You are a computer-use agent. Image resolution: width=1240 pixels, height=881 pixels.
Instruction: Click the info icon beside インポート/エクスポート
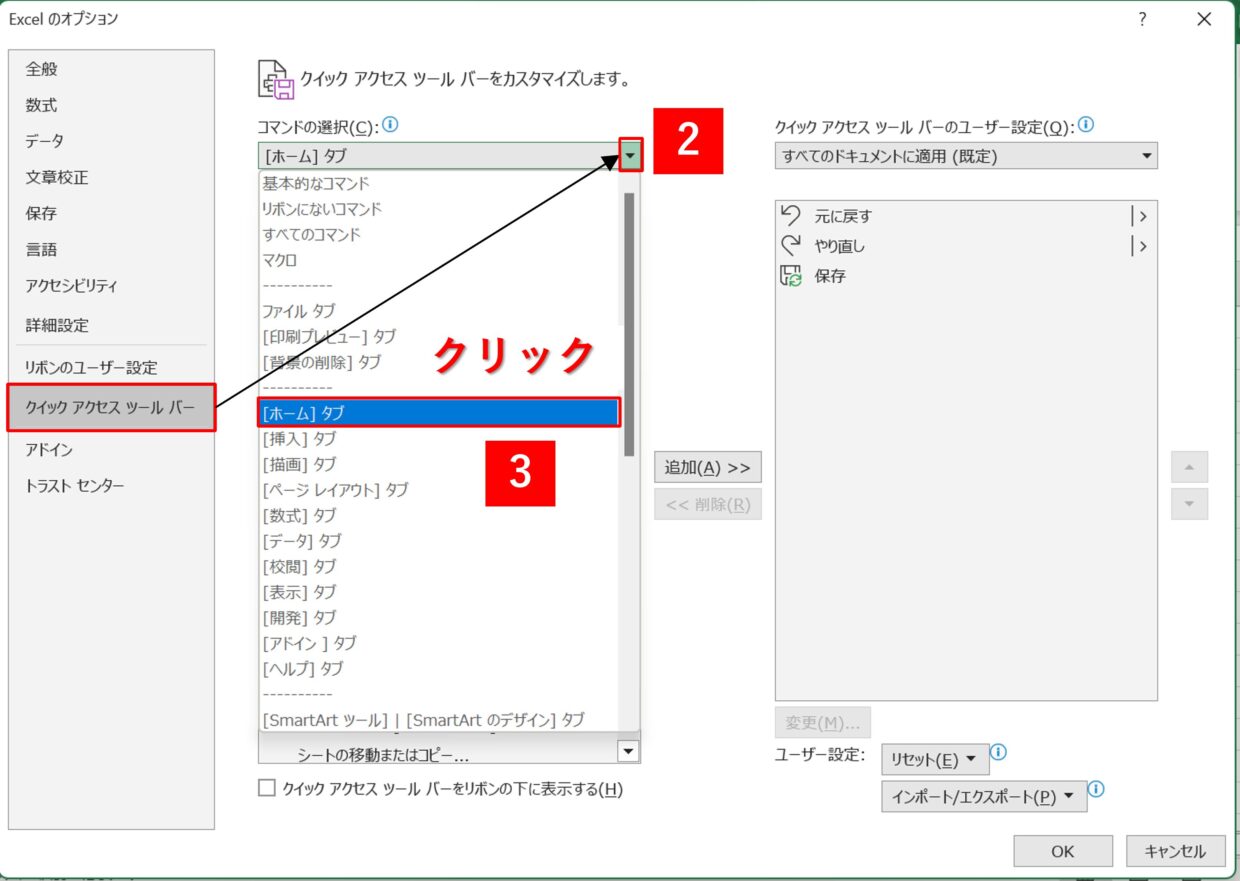[x=1096, y=790]
